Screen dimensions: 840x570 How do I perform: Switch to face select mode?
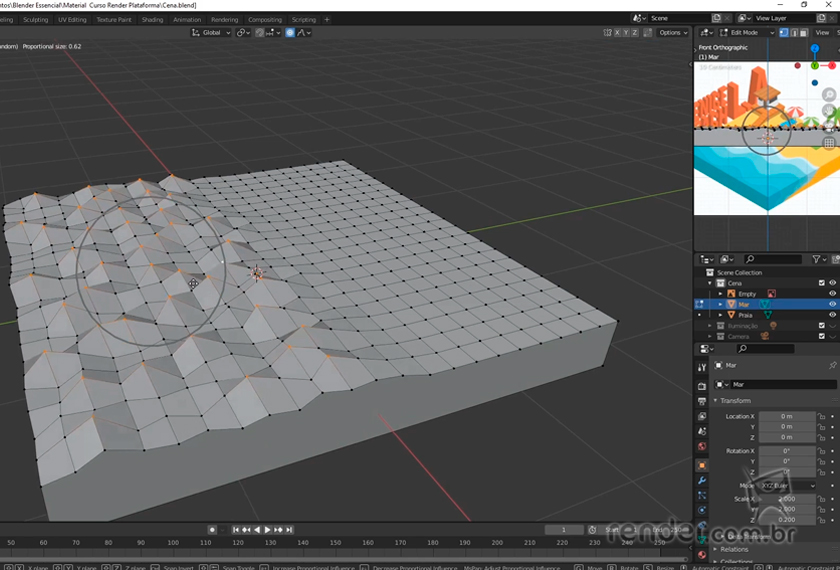coord(803,32)
